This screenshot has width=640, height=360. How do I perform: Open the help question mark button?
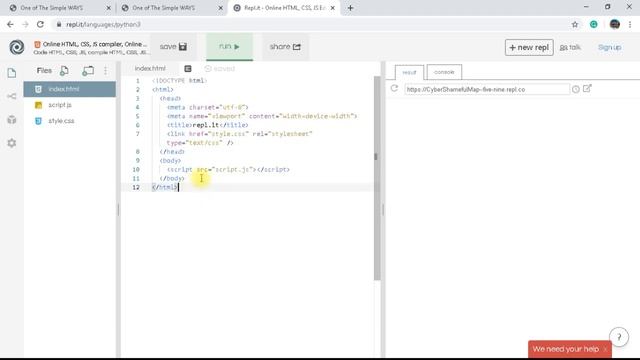coord(619,337)
